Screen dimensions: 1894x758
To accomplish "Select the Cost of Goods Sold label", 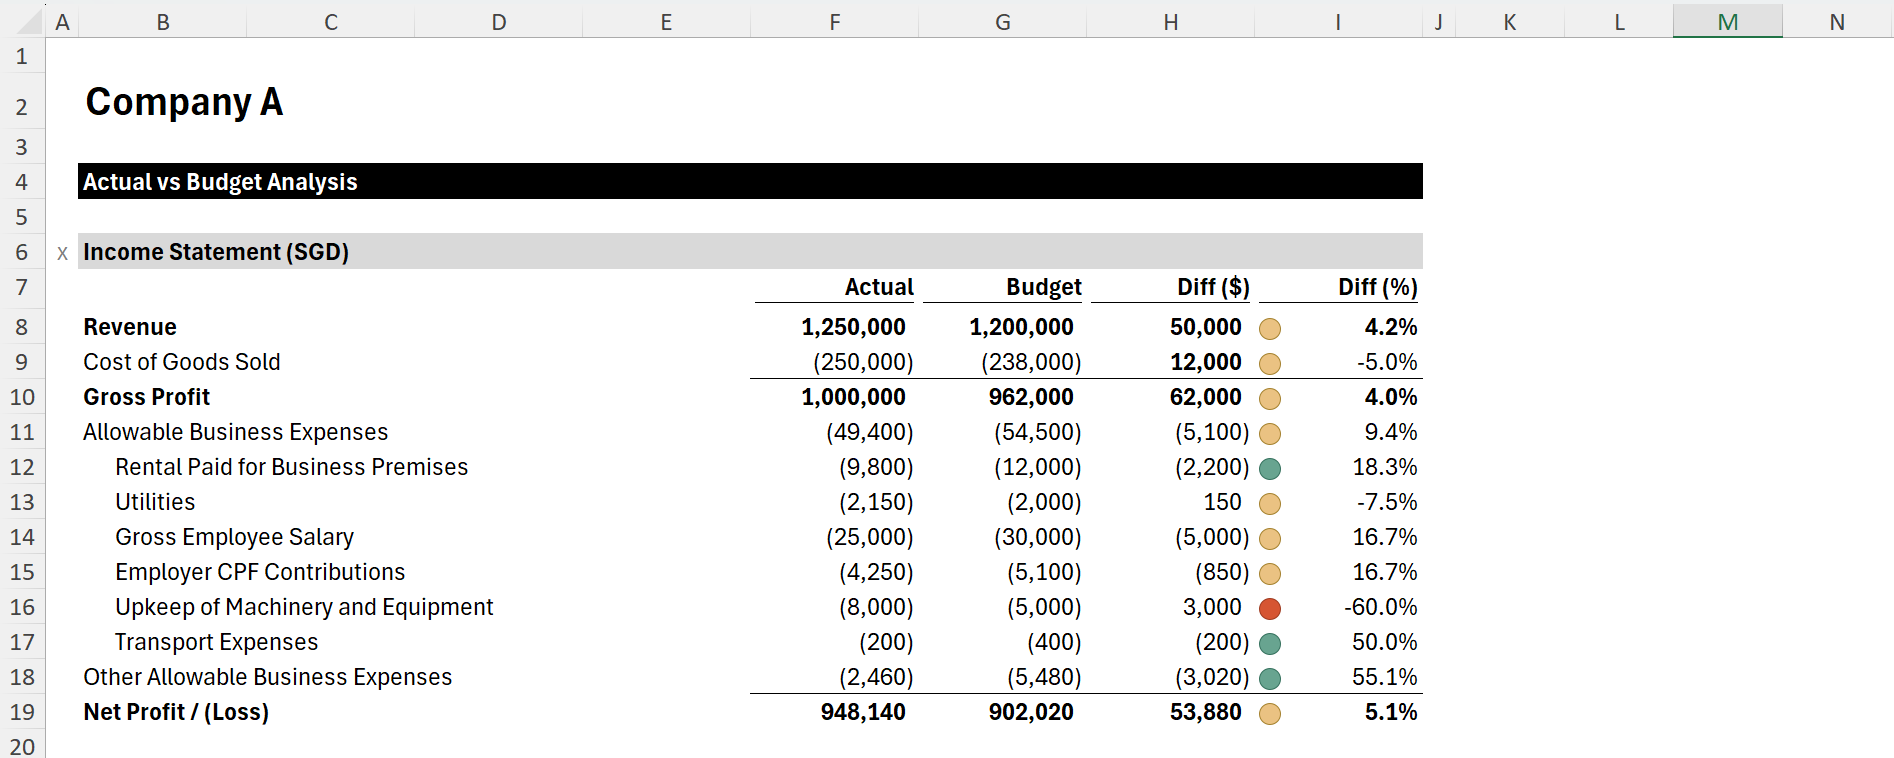I will [x=182, y=362].
